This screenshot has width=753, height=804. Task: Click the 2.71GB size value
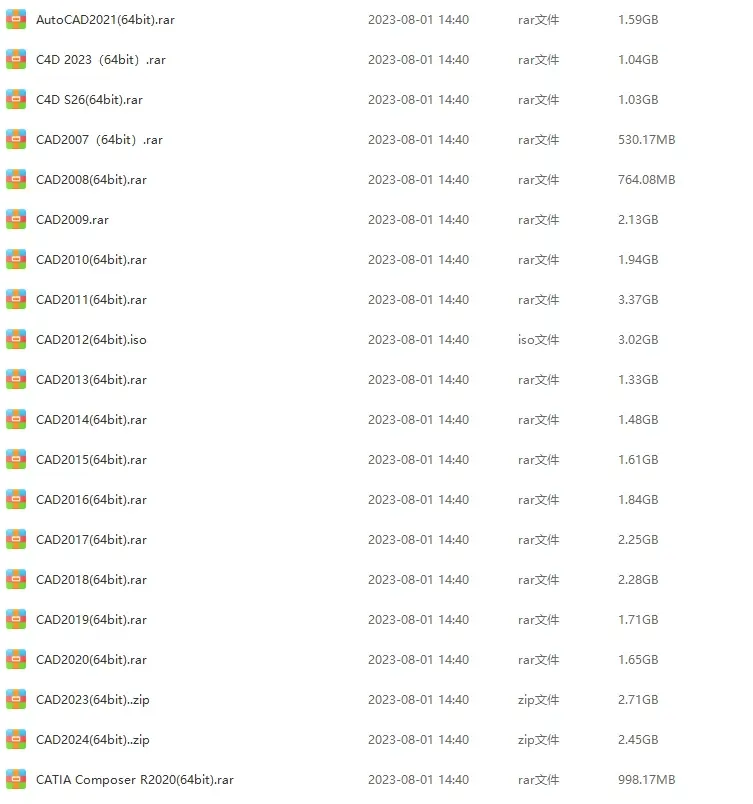click(x=638, y=699)
